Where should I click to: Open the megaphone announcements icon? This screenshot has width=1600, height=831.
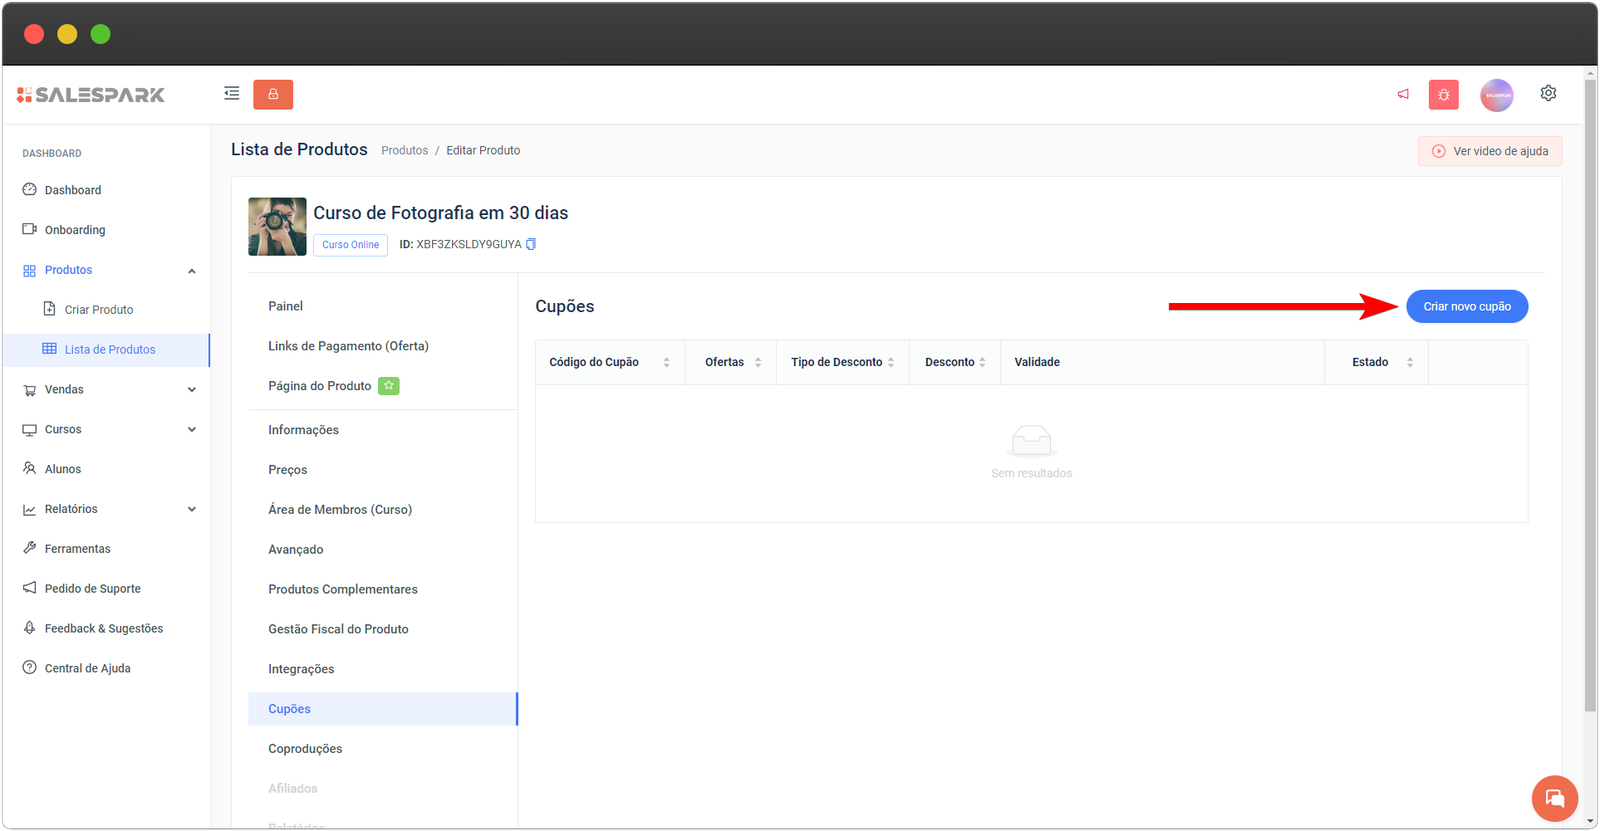pos(1403,94)
